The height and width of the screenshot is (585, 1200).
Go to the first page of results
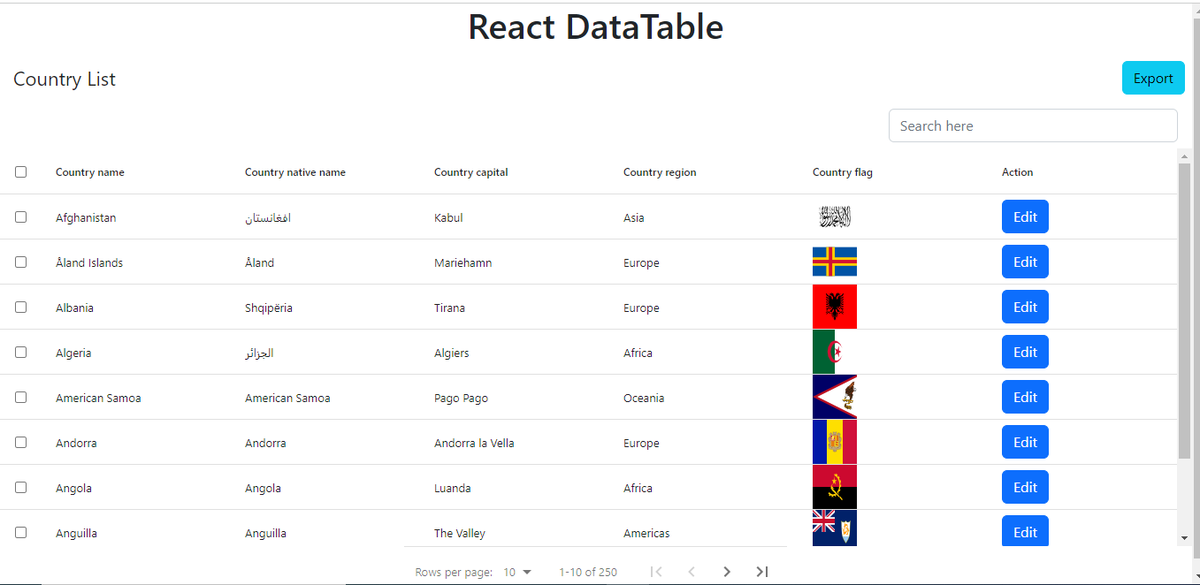click(x=656, y=572)
